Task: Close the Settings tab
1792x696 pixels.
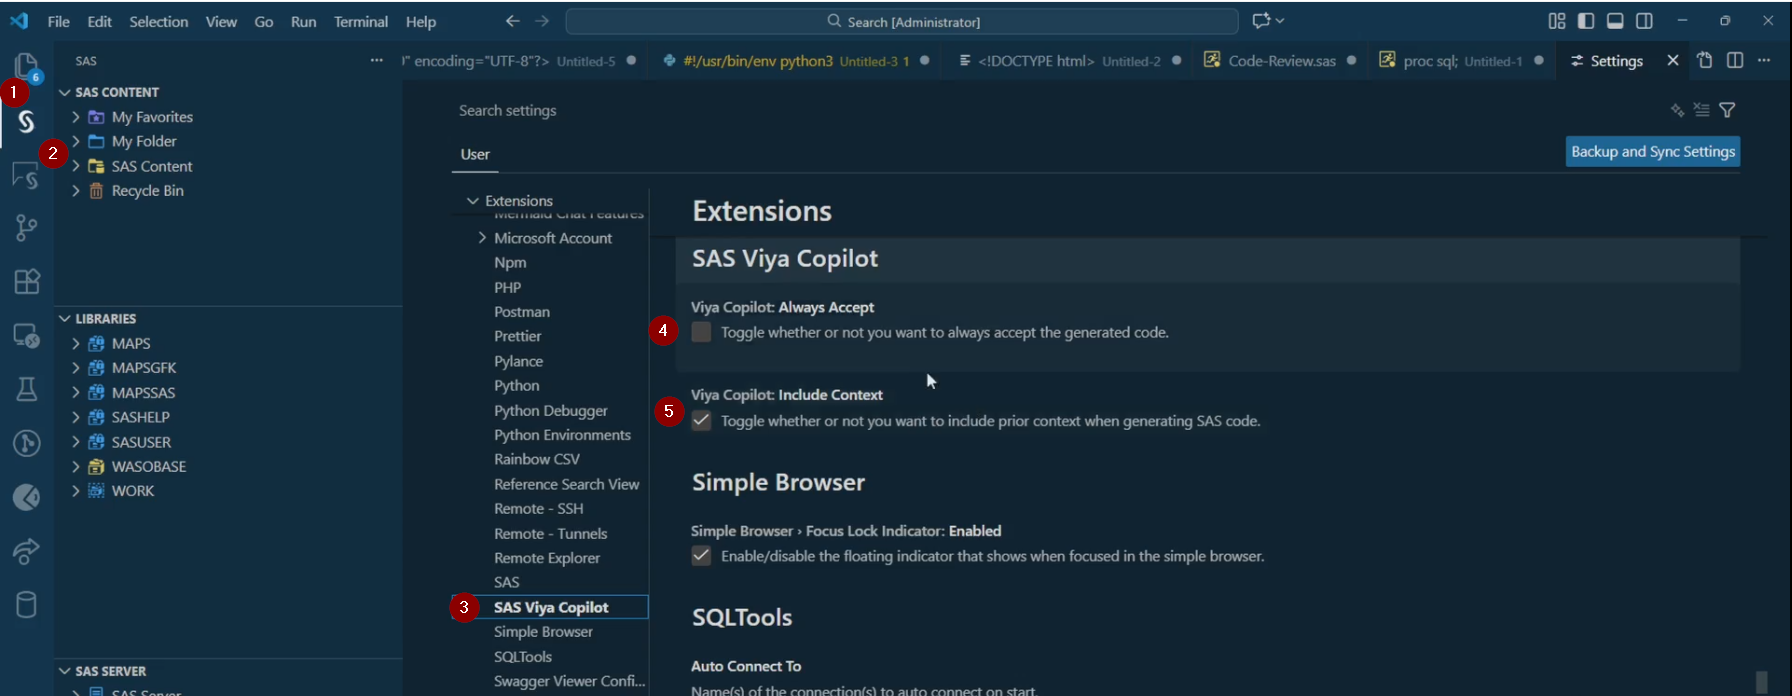Action: 1673,61
